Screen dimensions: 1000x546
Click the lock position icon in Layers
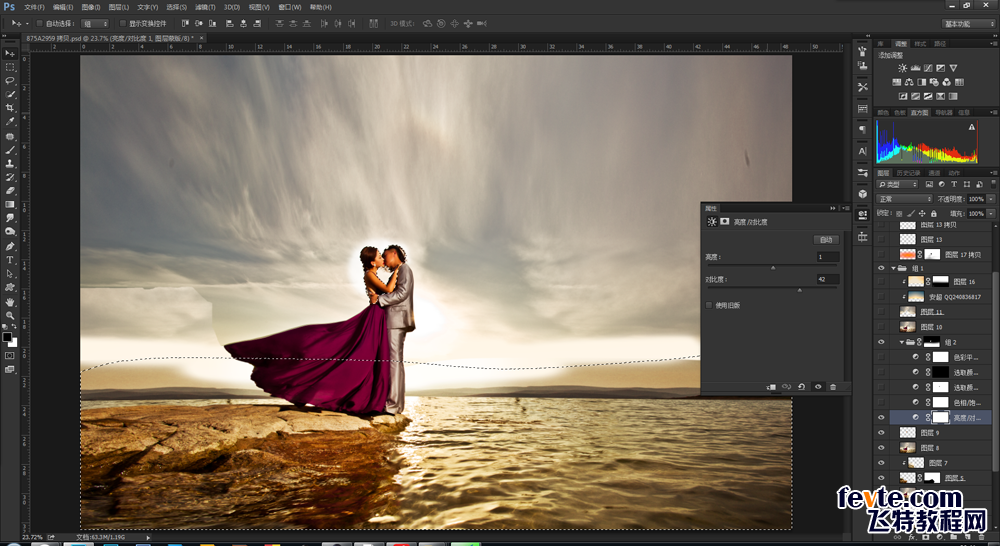tap(922, 214)
